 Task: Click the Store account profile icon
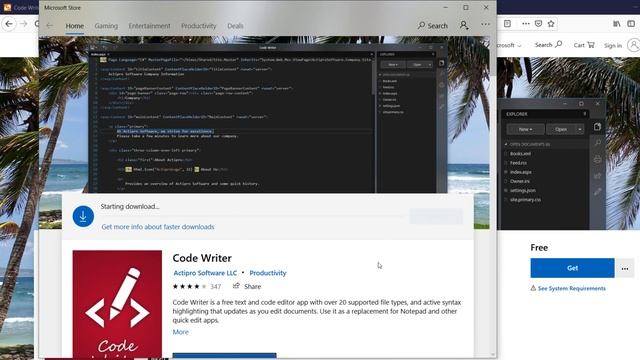coord(464,25)
